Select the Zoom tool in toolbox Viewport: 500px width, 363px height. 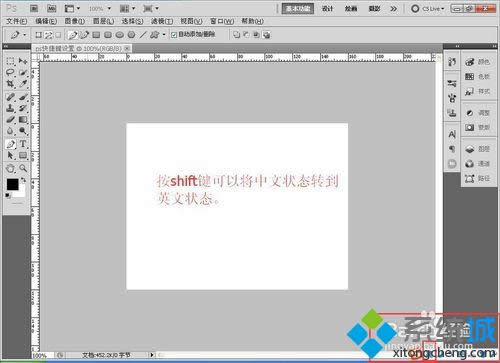[x=23, y=168]
